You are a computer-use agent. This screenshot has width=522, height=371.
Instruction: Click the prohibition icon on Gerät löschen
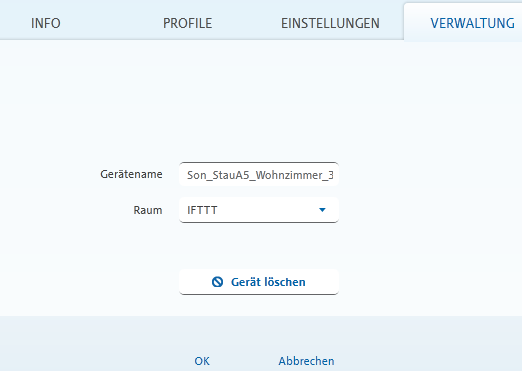click(217, 282)
